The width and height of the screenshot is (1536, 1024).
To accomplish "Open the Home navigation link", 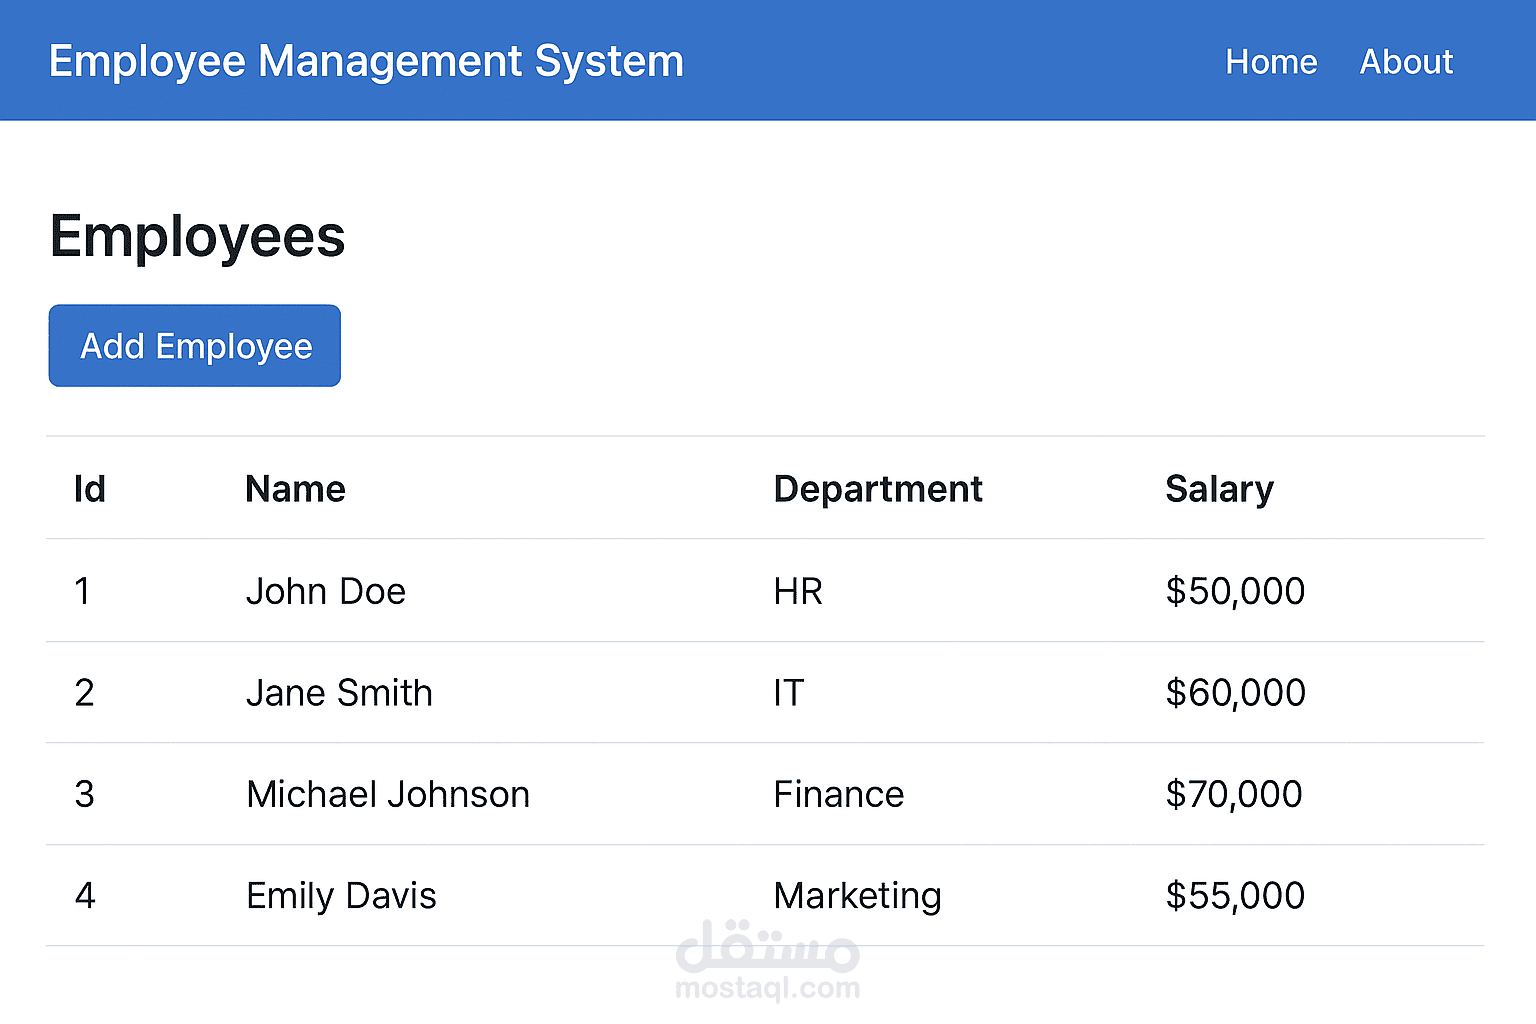I will pos(1271,62).
